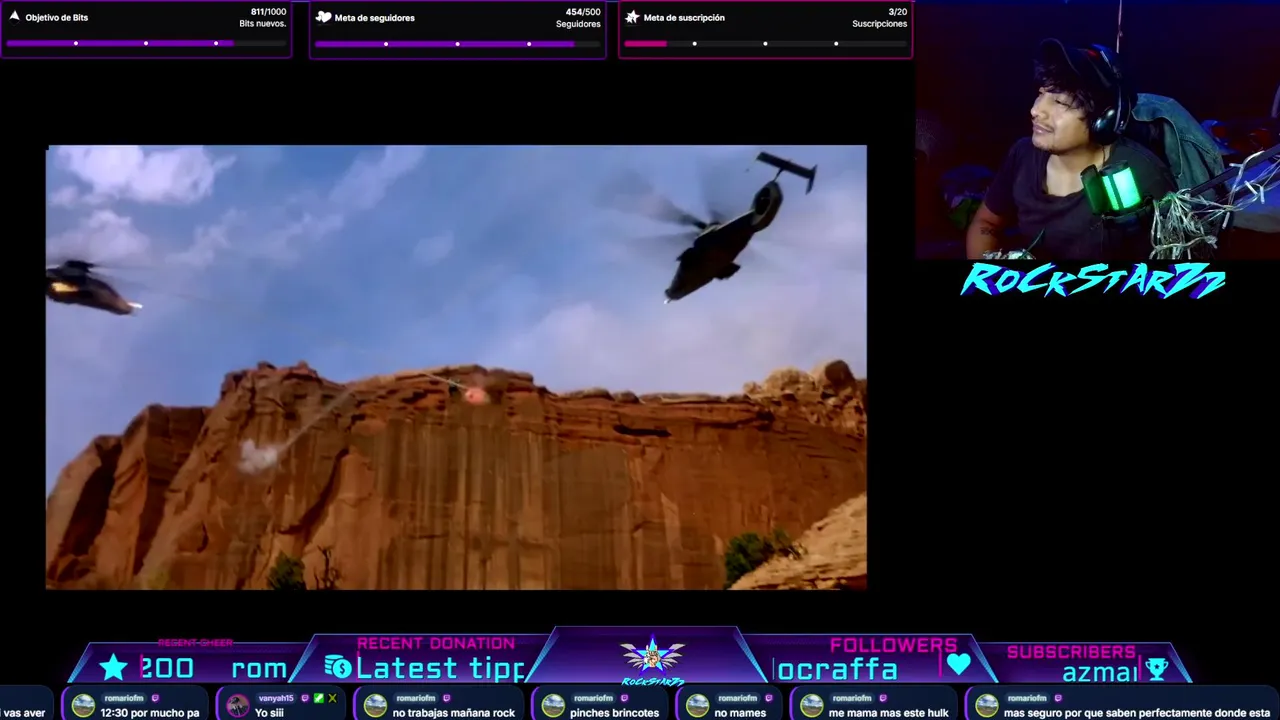Screen dimensions: 1280x720
Task: Click the purple badge in the '12:30 por mucho pa' message
Action: tap(155, 698)
